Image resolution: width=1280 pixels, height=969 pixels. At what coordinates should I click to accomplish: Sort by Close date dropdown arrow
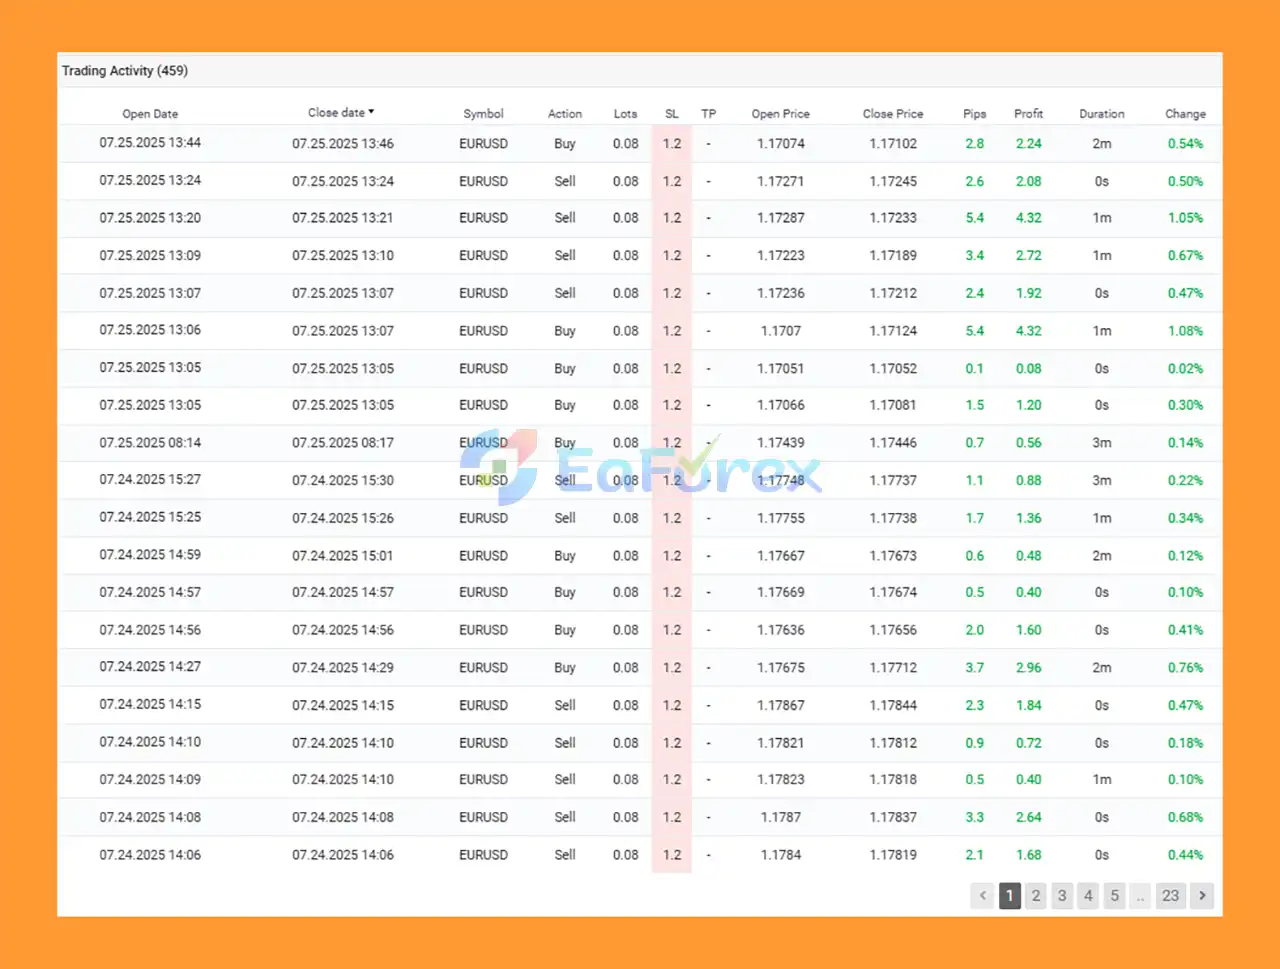pyautogui.click(x=371, y=112)
